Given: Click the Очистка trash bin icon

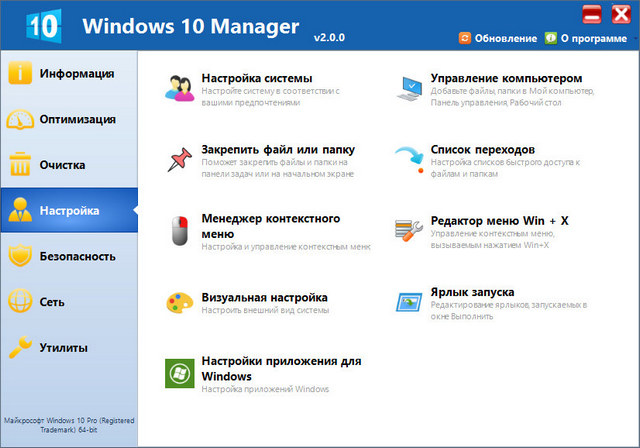Looking at the screenshot, I should [20, 164].
